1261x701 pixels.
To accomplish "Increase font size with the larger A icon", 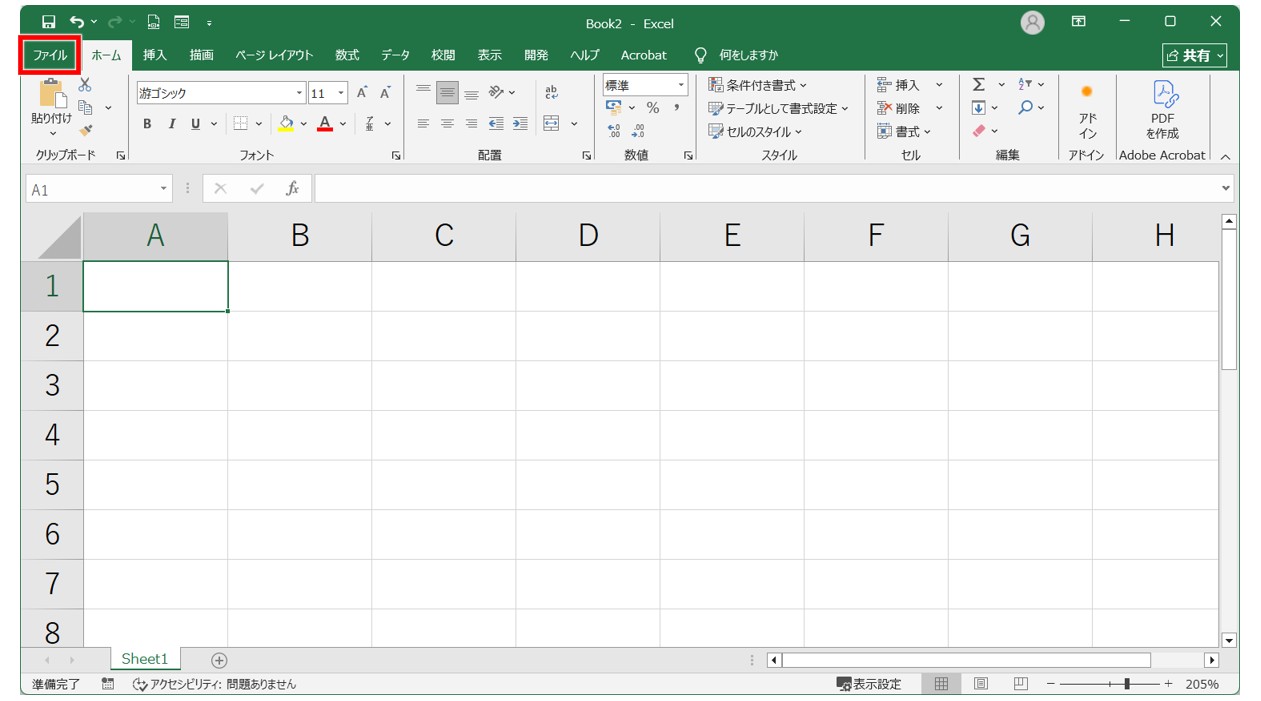I will 362,93.
